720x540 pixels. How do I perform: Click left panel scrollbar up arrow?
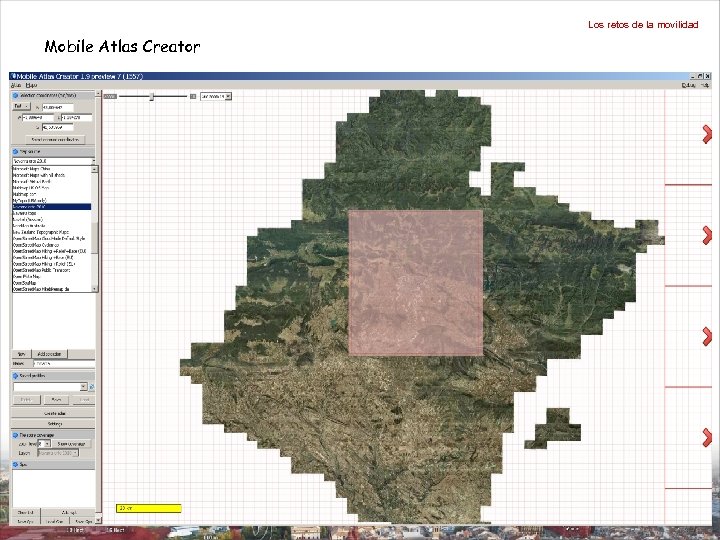pos(98,93)
